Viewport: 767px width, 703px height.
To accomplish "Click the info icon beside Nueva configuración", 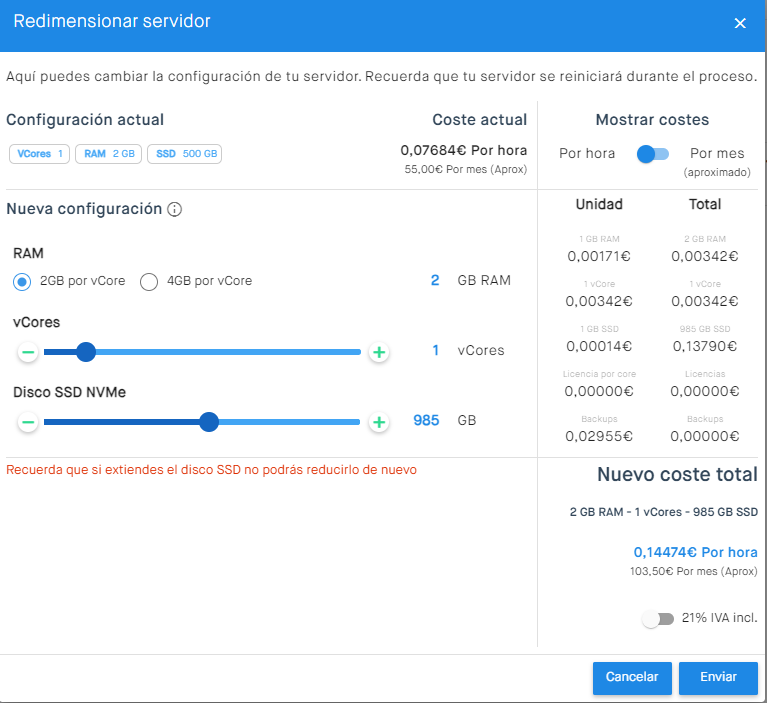I will [174, 210].
